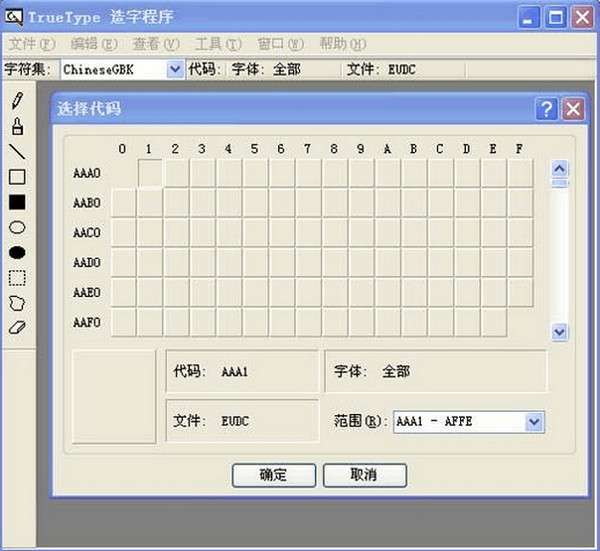
Task: Select the cell in row AAF0 column E
Action: 494,322
